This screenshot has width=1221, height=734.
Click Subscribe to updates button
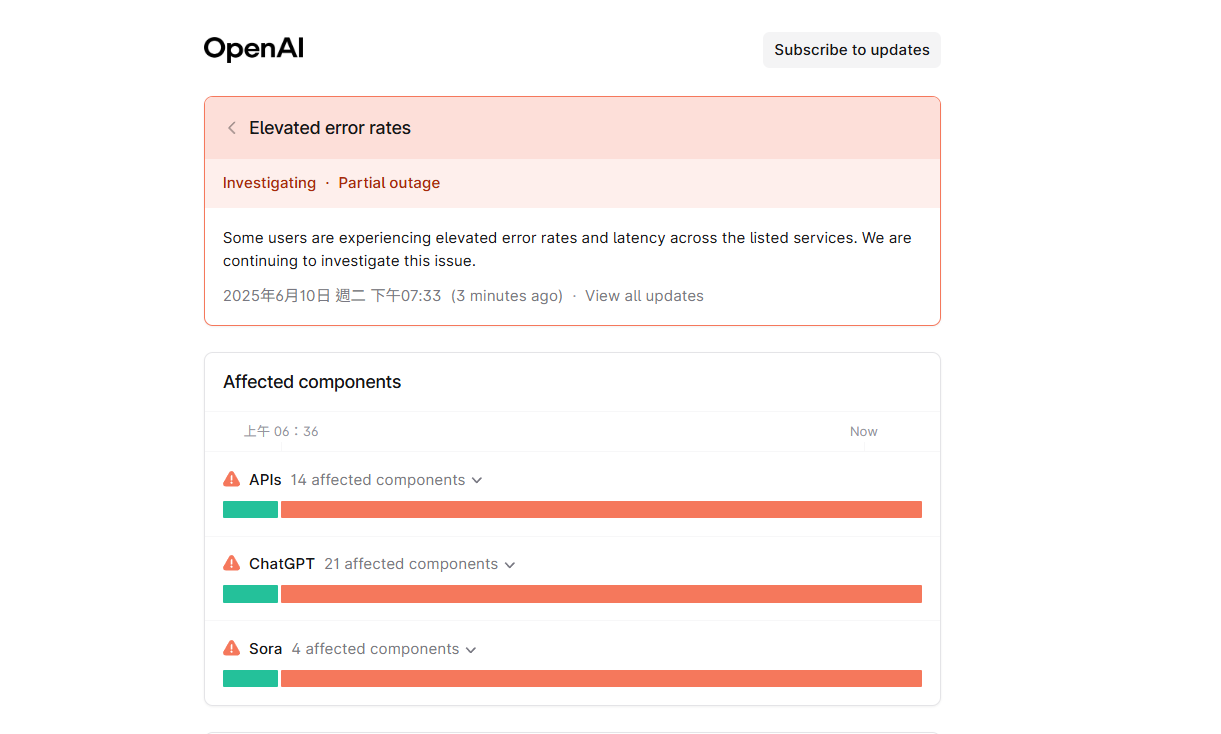(852, 50)
